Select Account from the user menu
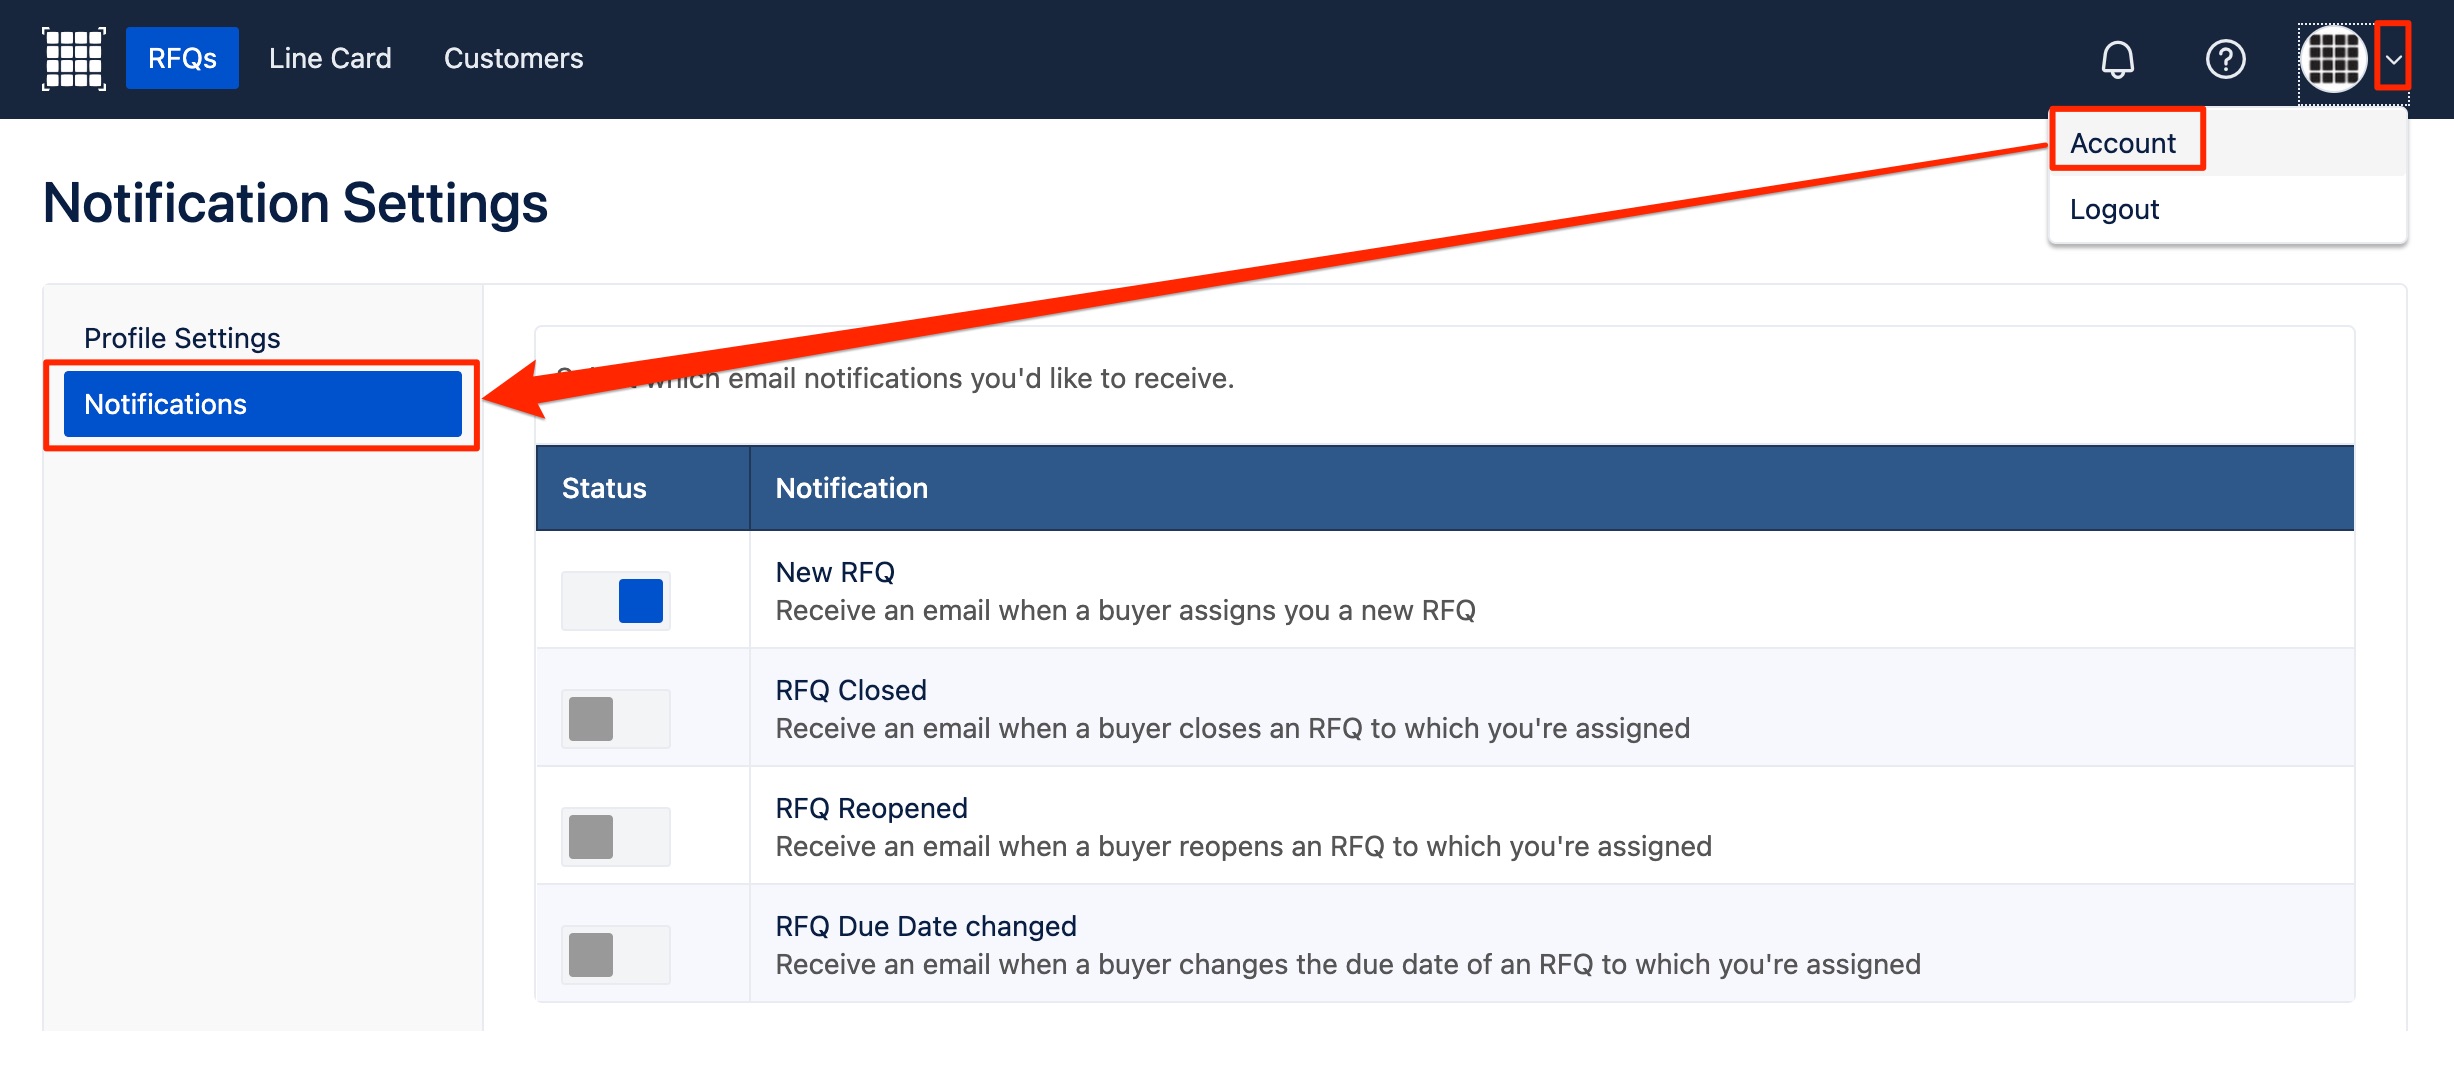Viewport: 2454px width, 1072px height. (x=2122, y=143)
